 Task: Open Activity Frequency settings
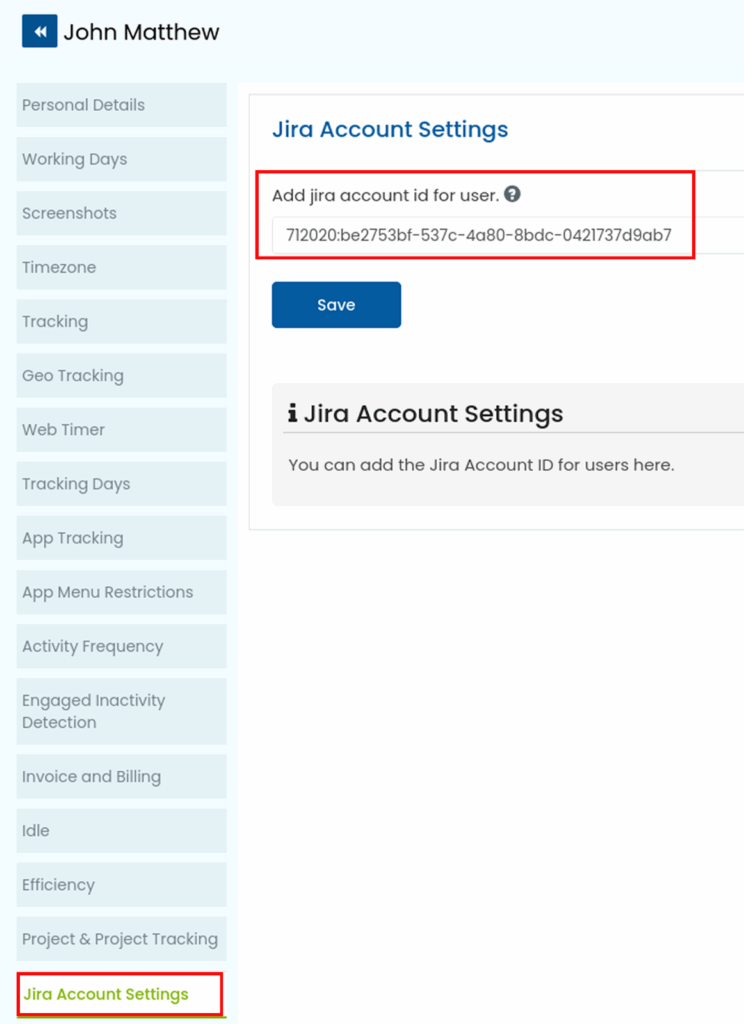point(121,646)
